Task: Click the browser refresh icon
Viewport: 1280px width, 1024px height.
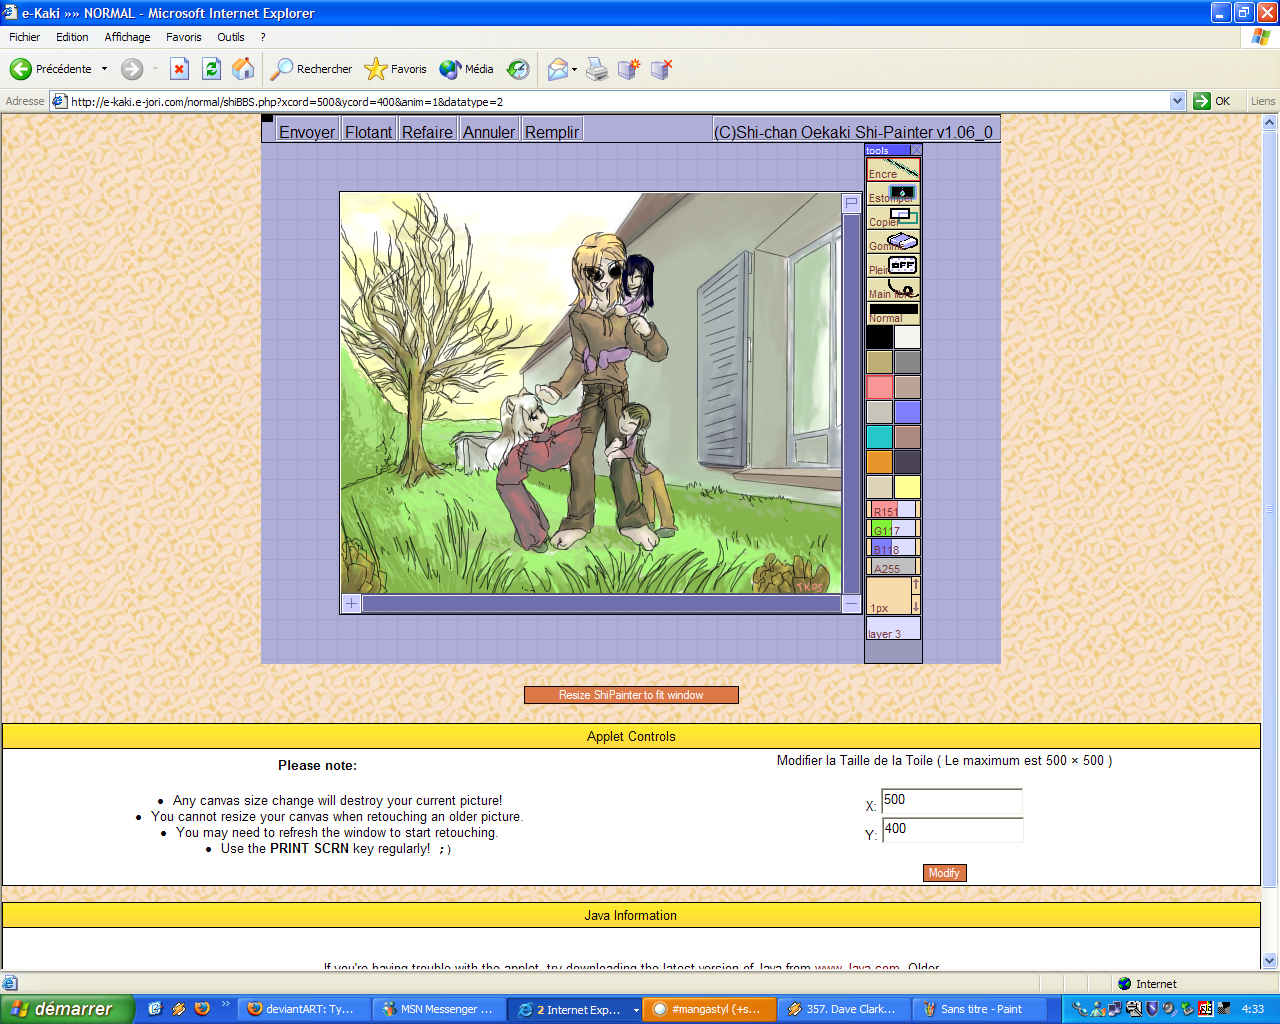Action: coord(211,69)
